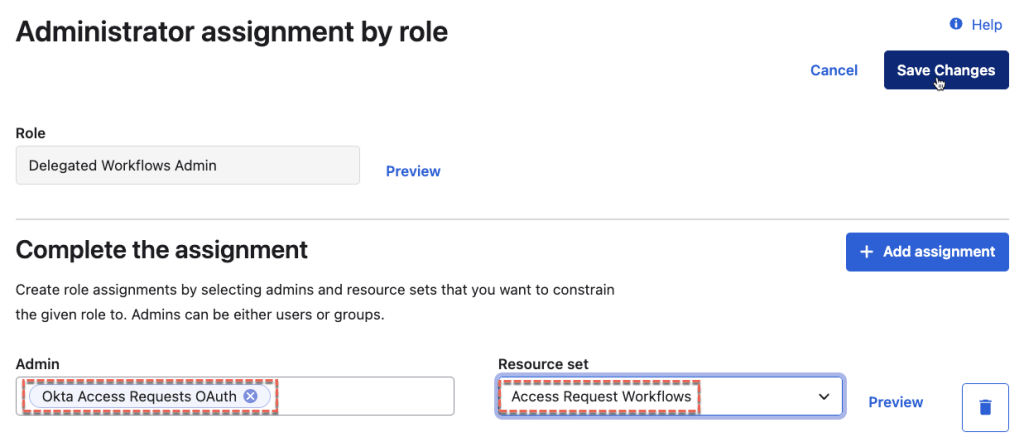Click the Save Changes button
Screen dimensions: 1024x442
click(945, 70)
